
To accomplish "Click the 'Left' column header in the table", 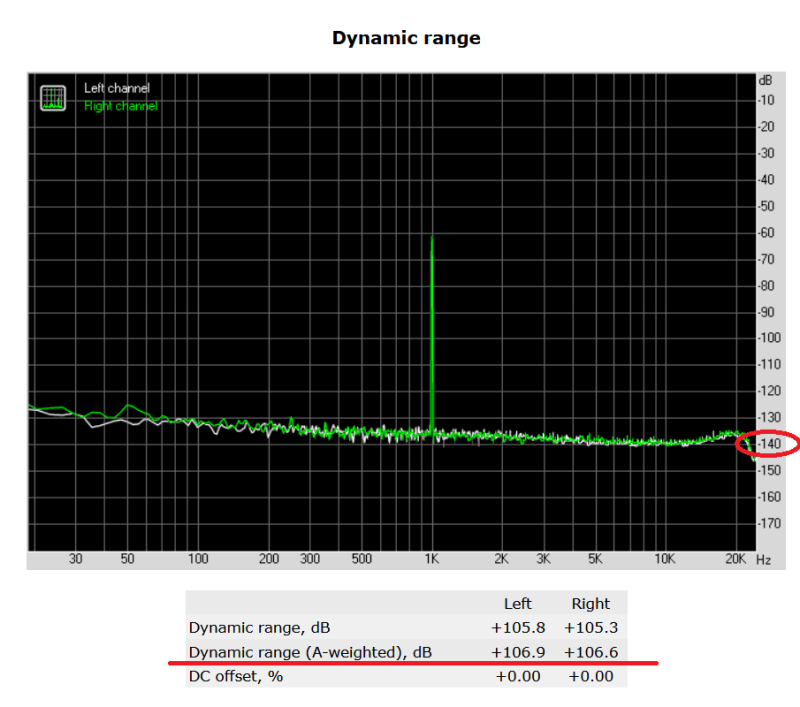I will pos(516,603).
